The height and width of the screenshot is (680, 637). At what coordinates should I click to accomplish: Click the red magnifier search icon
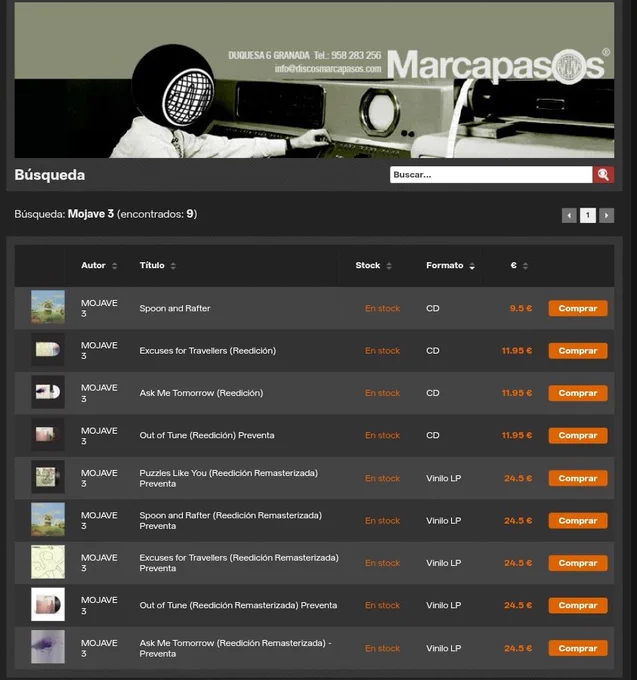603,175
